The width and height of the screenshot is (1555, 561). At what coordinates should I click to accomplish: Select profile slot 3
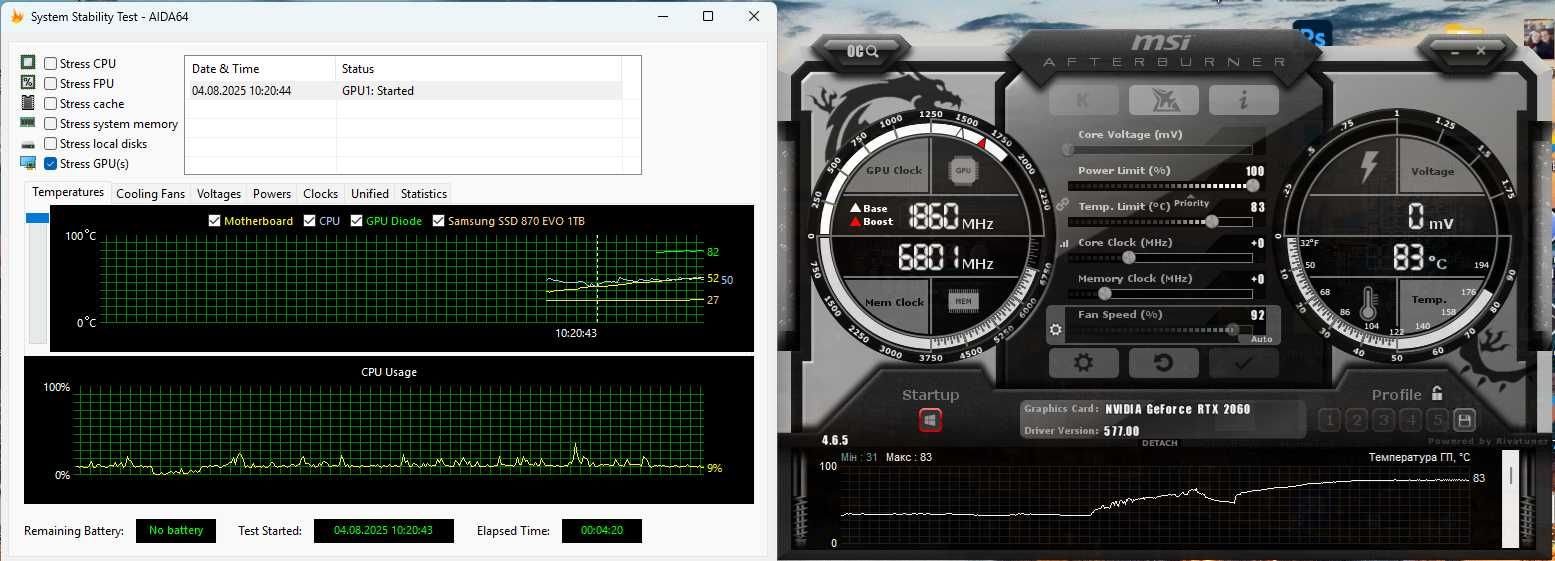tap(1383, 420)
